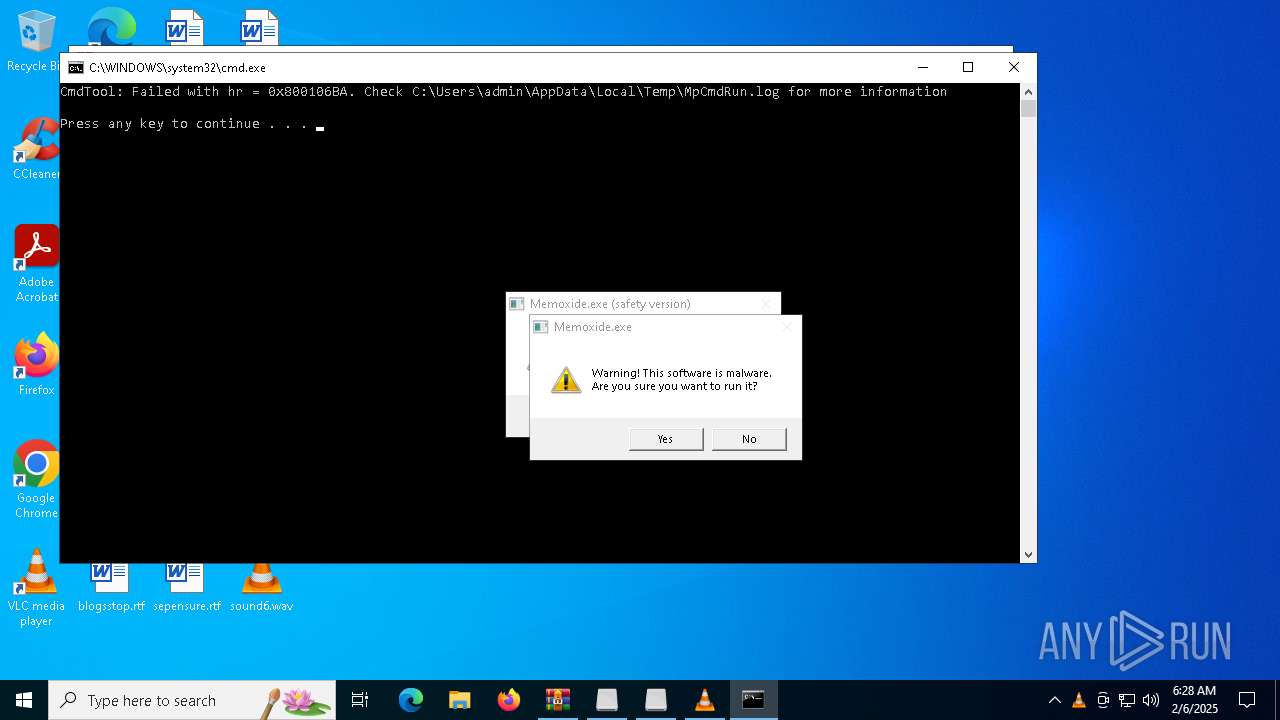
Task: Click the warning message text in dialog
Action: pos(682,380)
